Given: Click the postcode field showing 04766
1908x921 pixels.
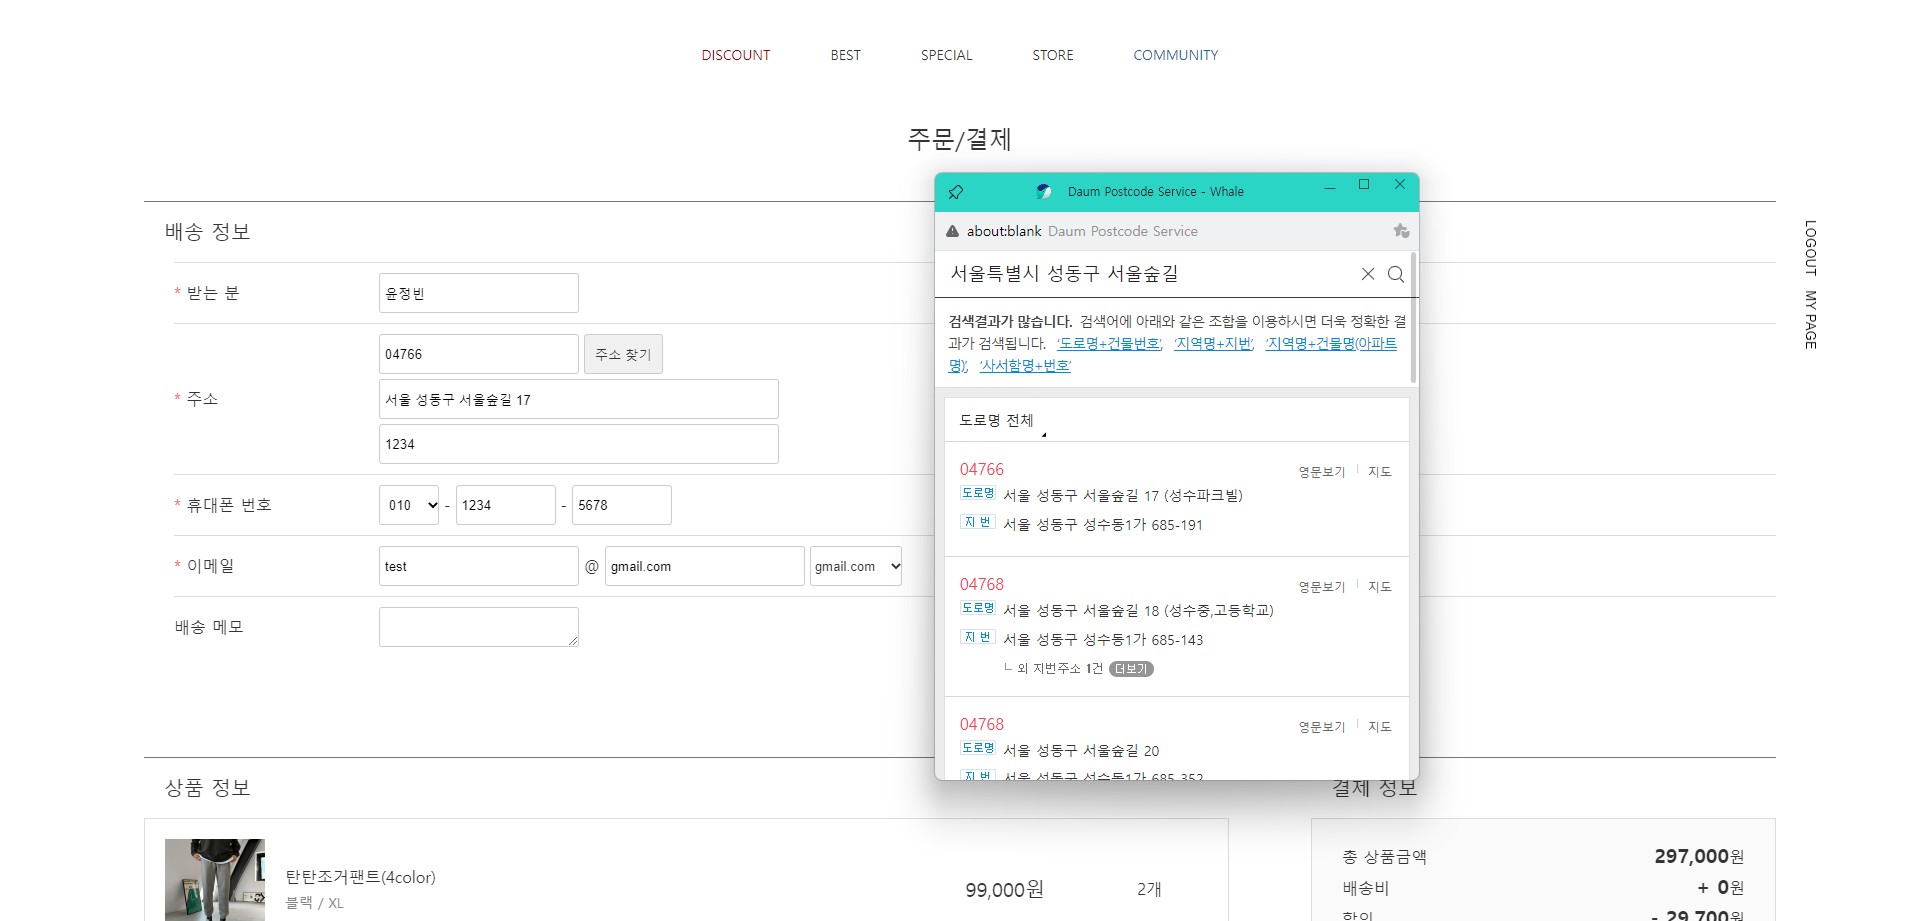Looking at the screenshot, I should (479, 354).
